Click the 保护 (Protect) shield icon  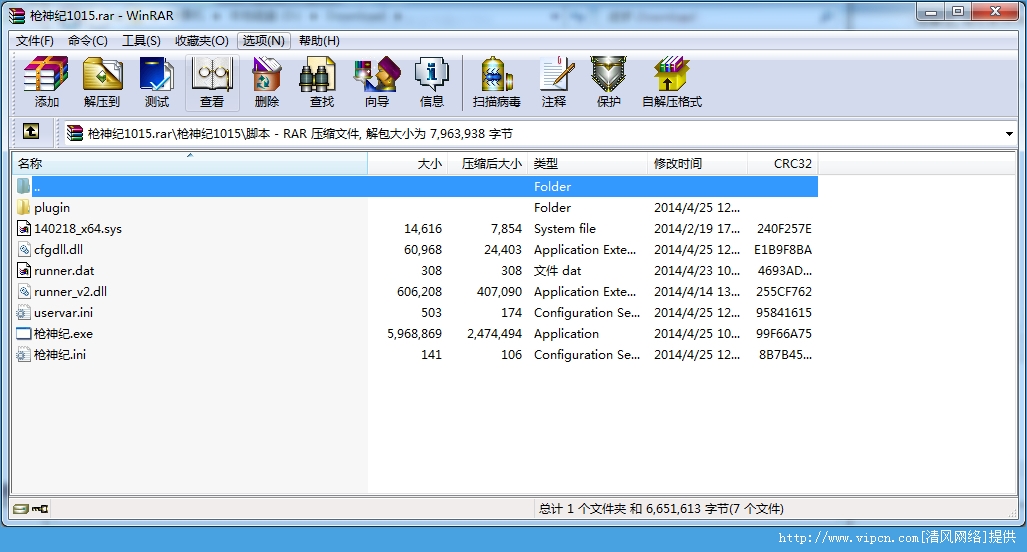[608, 74]
